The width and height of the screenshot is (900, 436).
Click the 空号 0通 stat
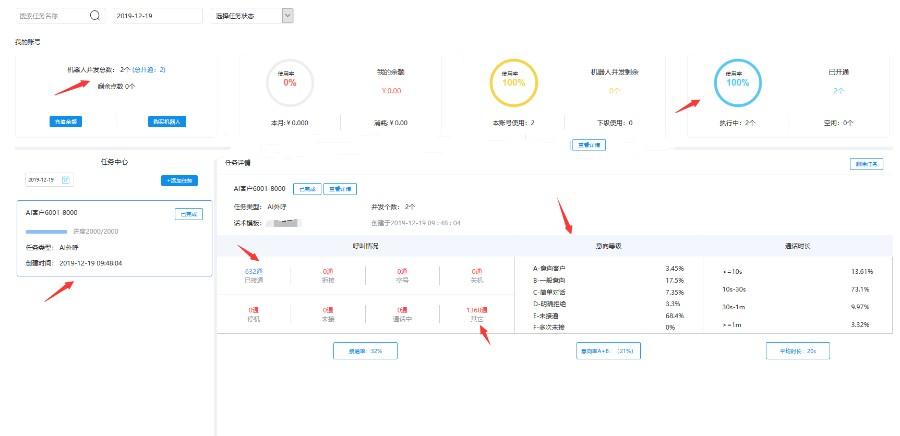point(402,275)
